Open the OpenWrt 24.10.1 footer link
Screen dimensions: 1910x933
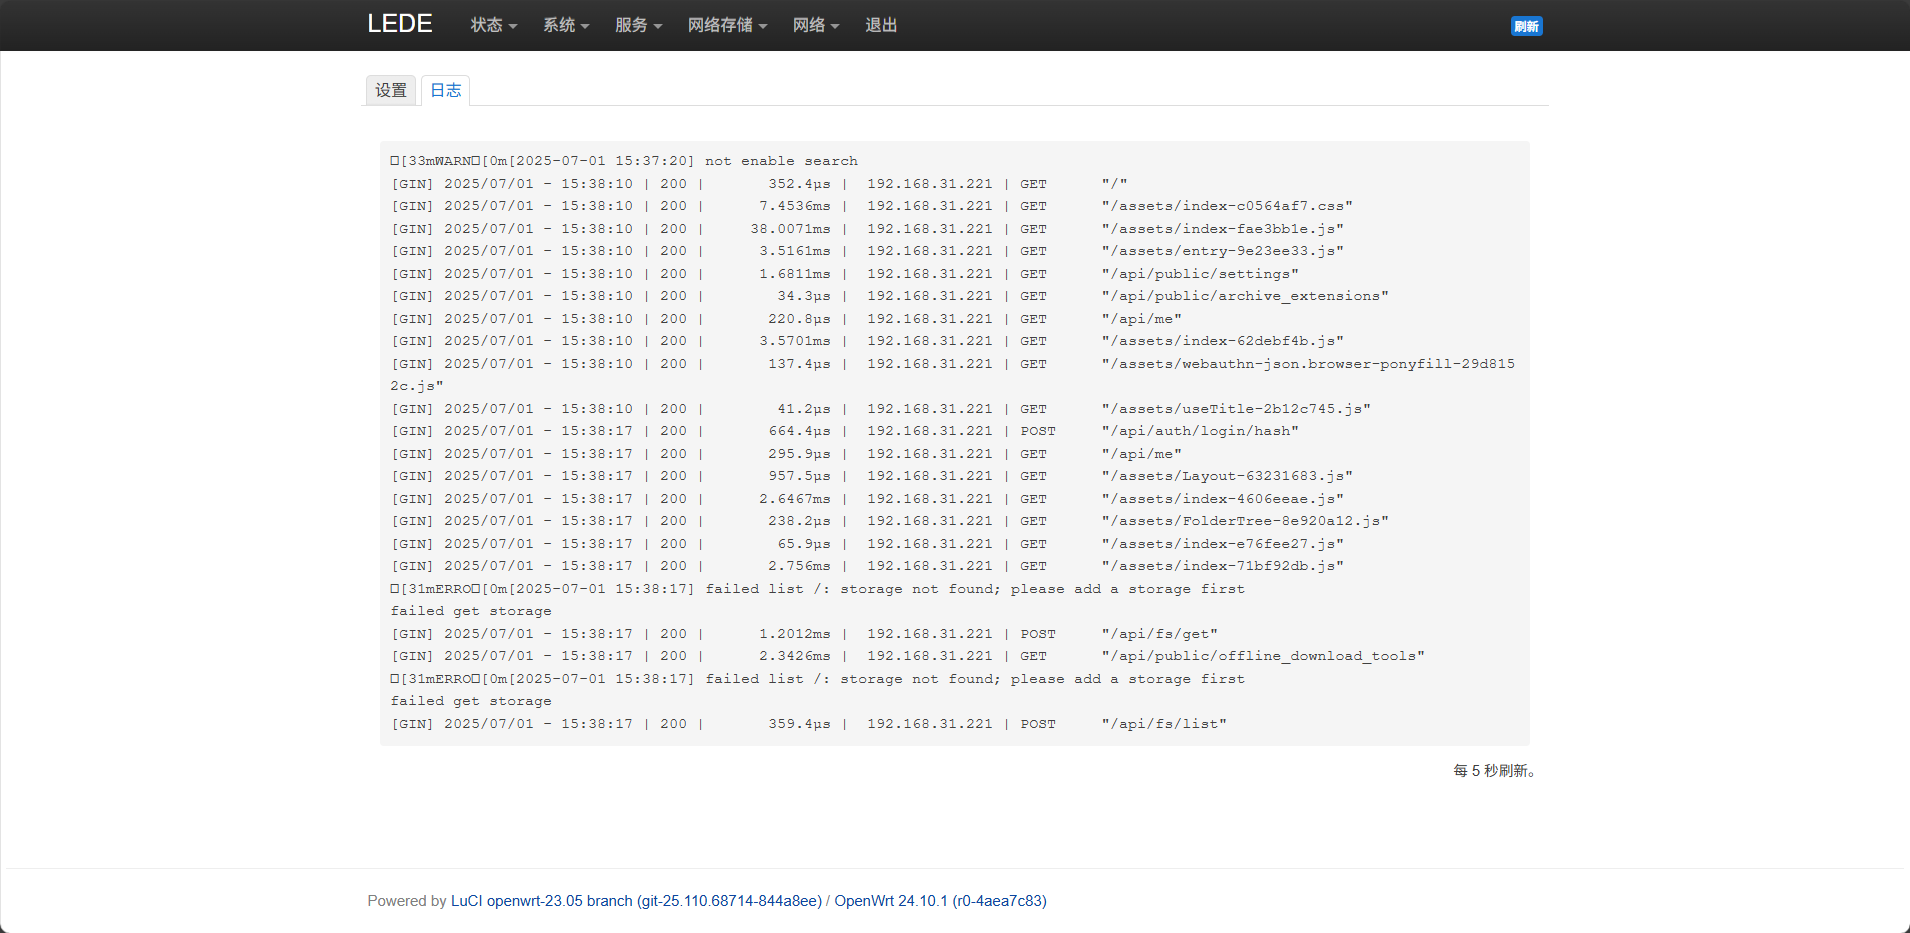(941, 901)
